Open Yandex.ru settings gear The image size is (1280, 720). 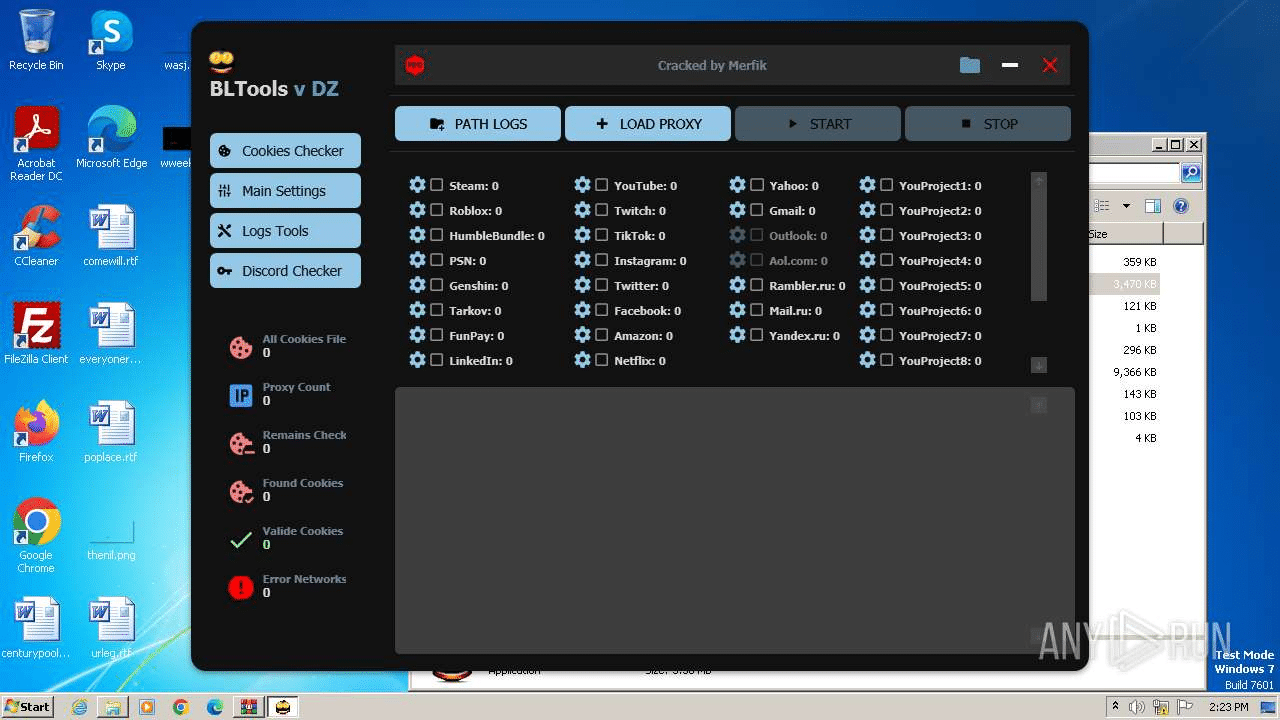737,335
